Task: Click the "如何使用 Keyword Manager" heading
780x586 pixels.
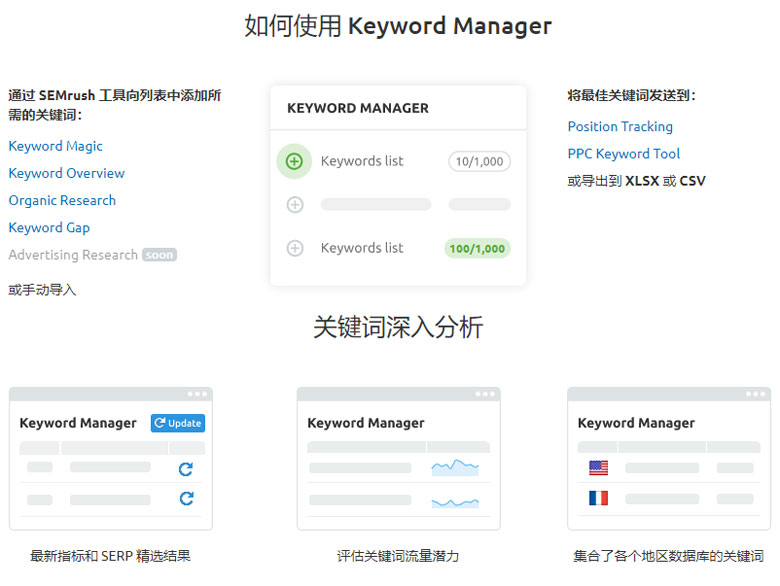Action: click(x=398, y=26)
